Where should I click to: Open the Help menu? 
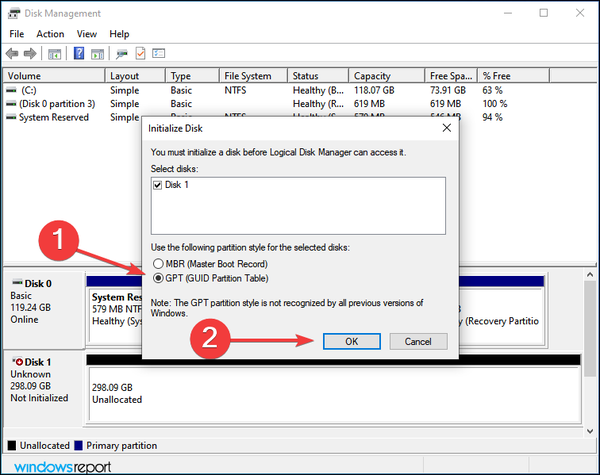pyautogui.click(x=119, y=34)
